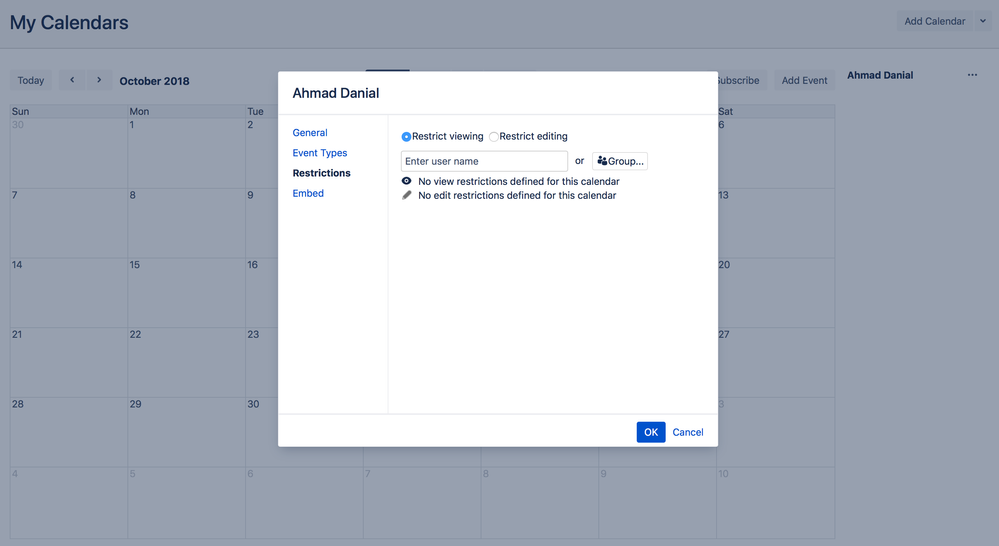Click the Today button in calendar

click(31, 80)
